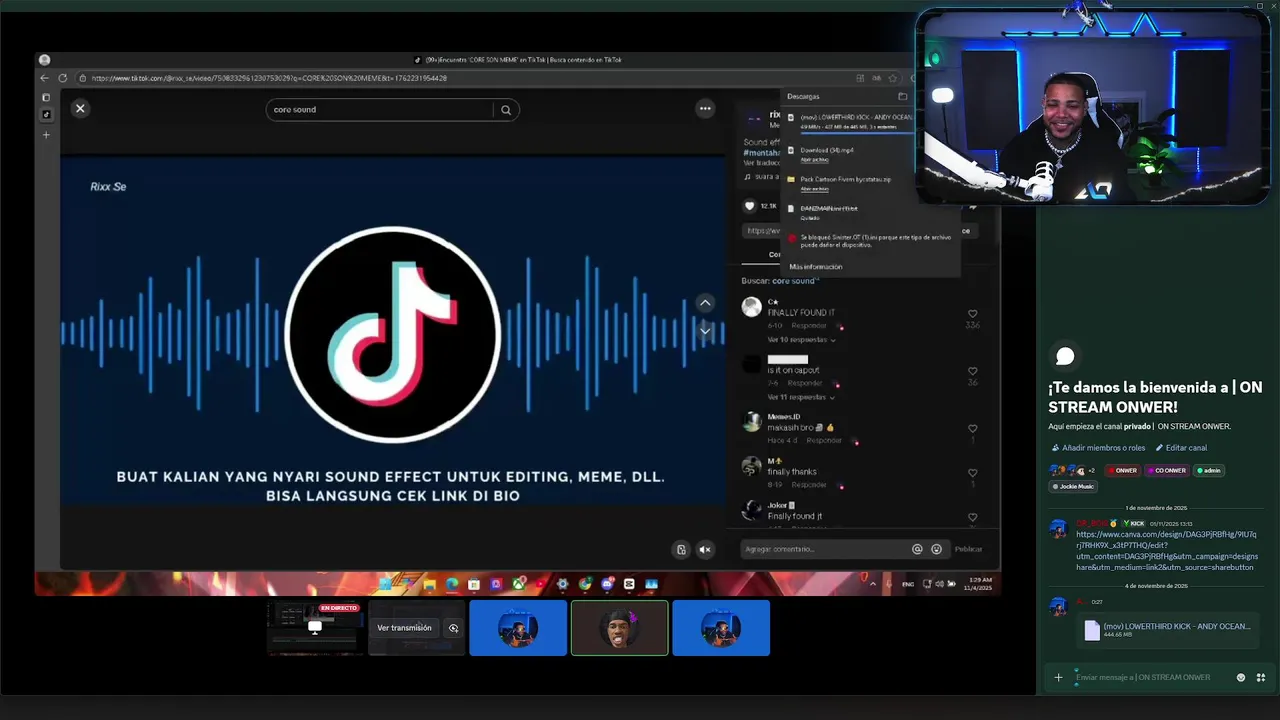Open Settings gear from taskbar
The height and width of the screenshot is (720, 1280).
click(563, 584)
